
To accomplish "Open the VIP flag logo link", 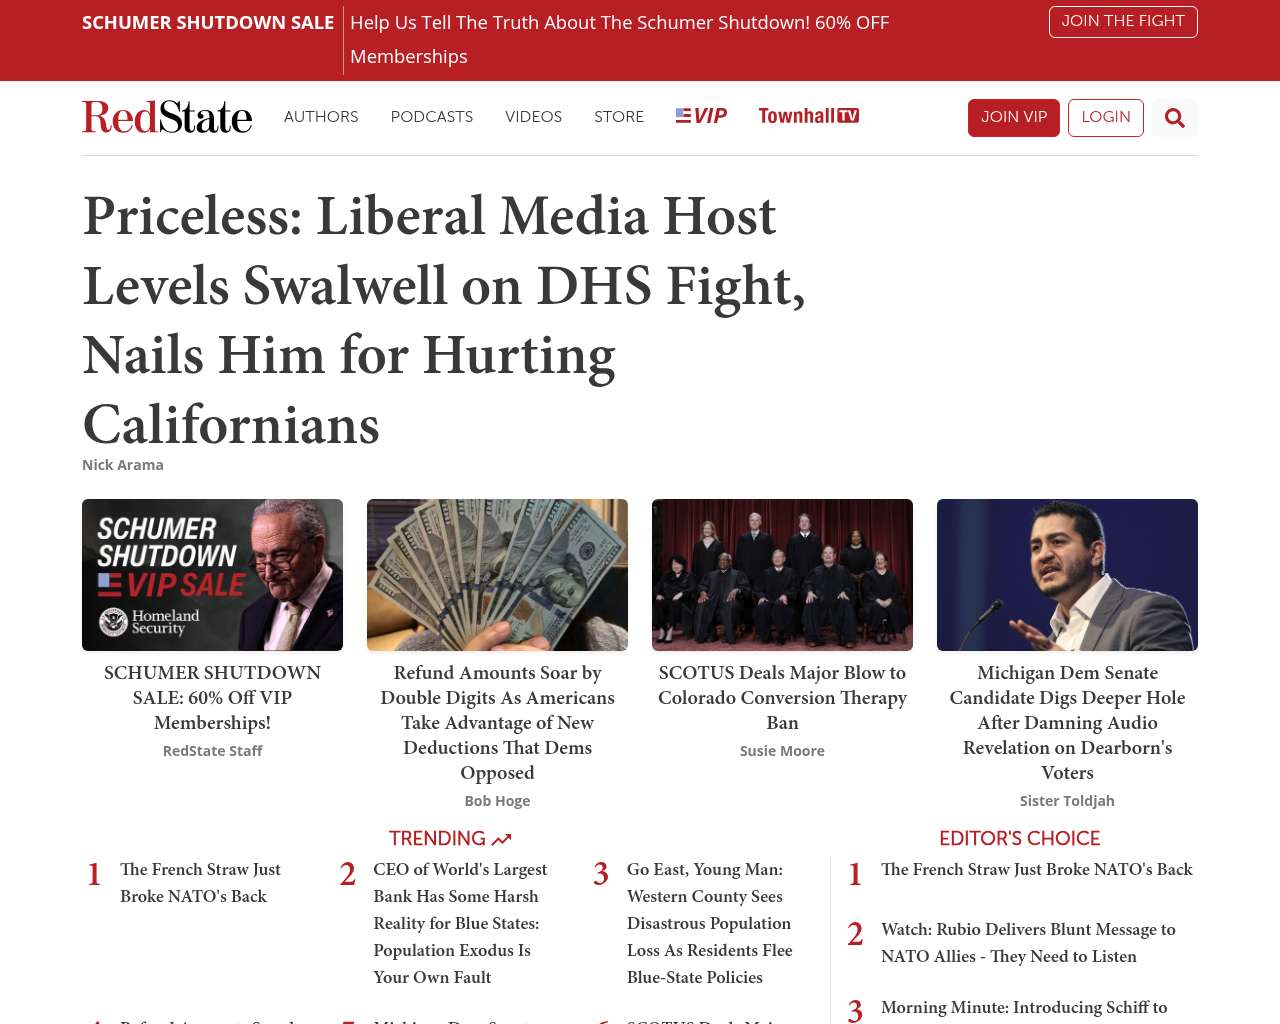I will pyautogui.click(x=701, y=116).
